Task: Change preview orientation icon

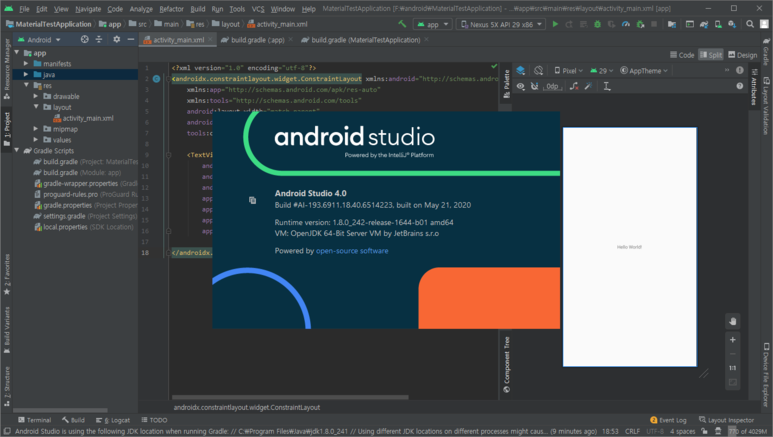Action: click(538, 71)
